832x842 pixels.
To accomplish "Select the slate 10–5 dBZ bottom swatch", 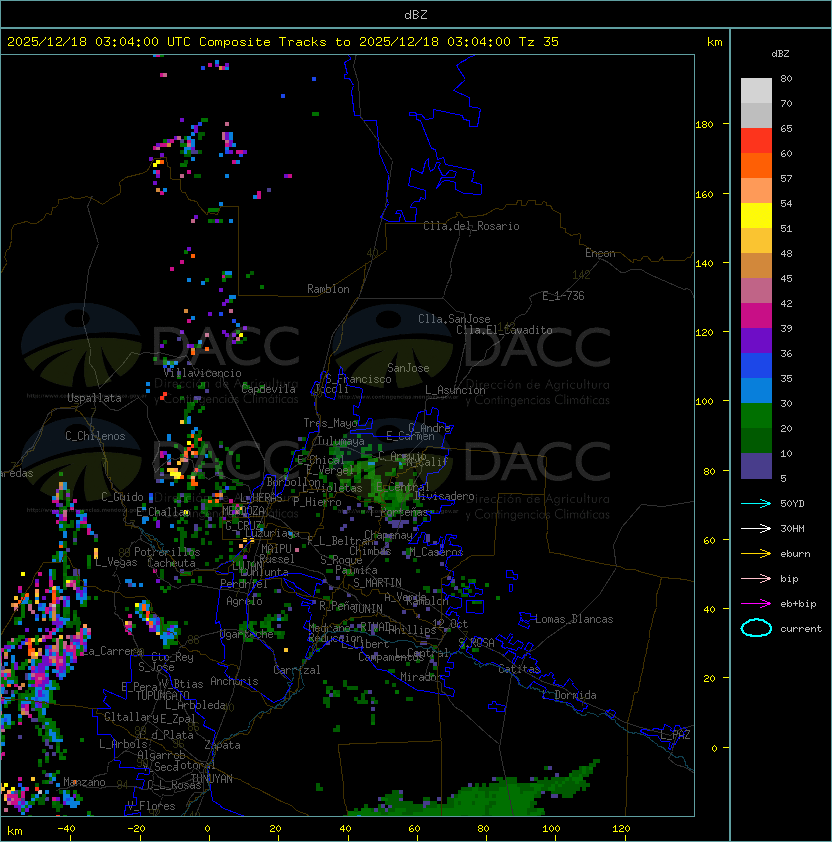I will [x=756, y=466].
